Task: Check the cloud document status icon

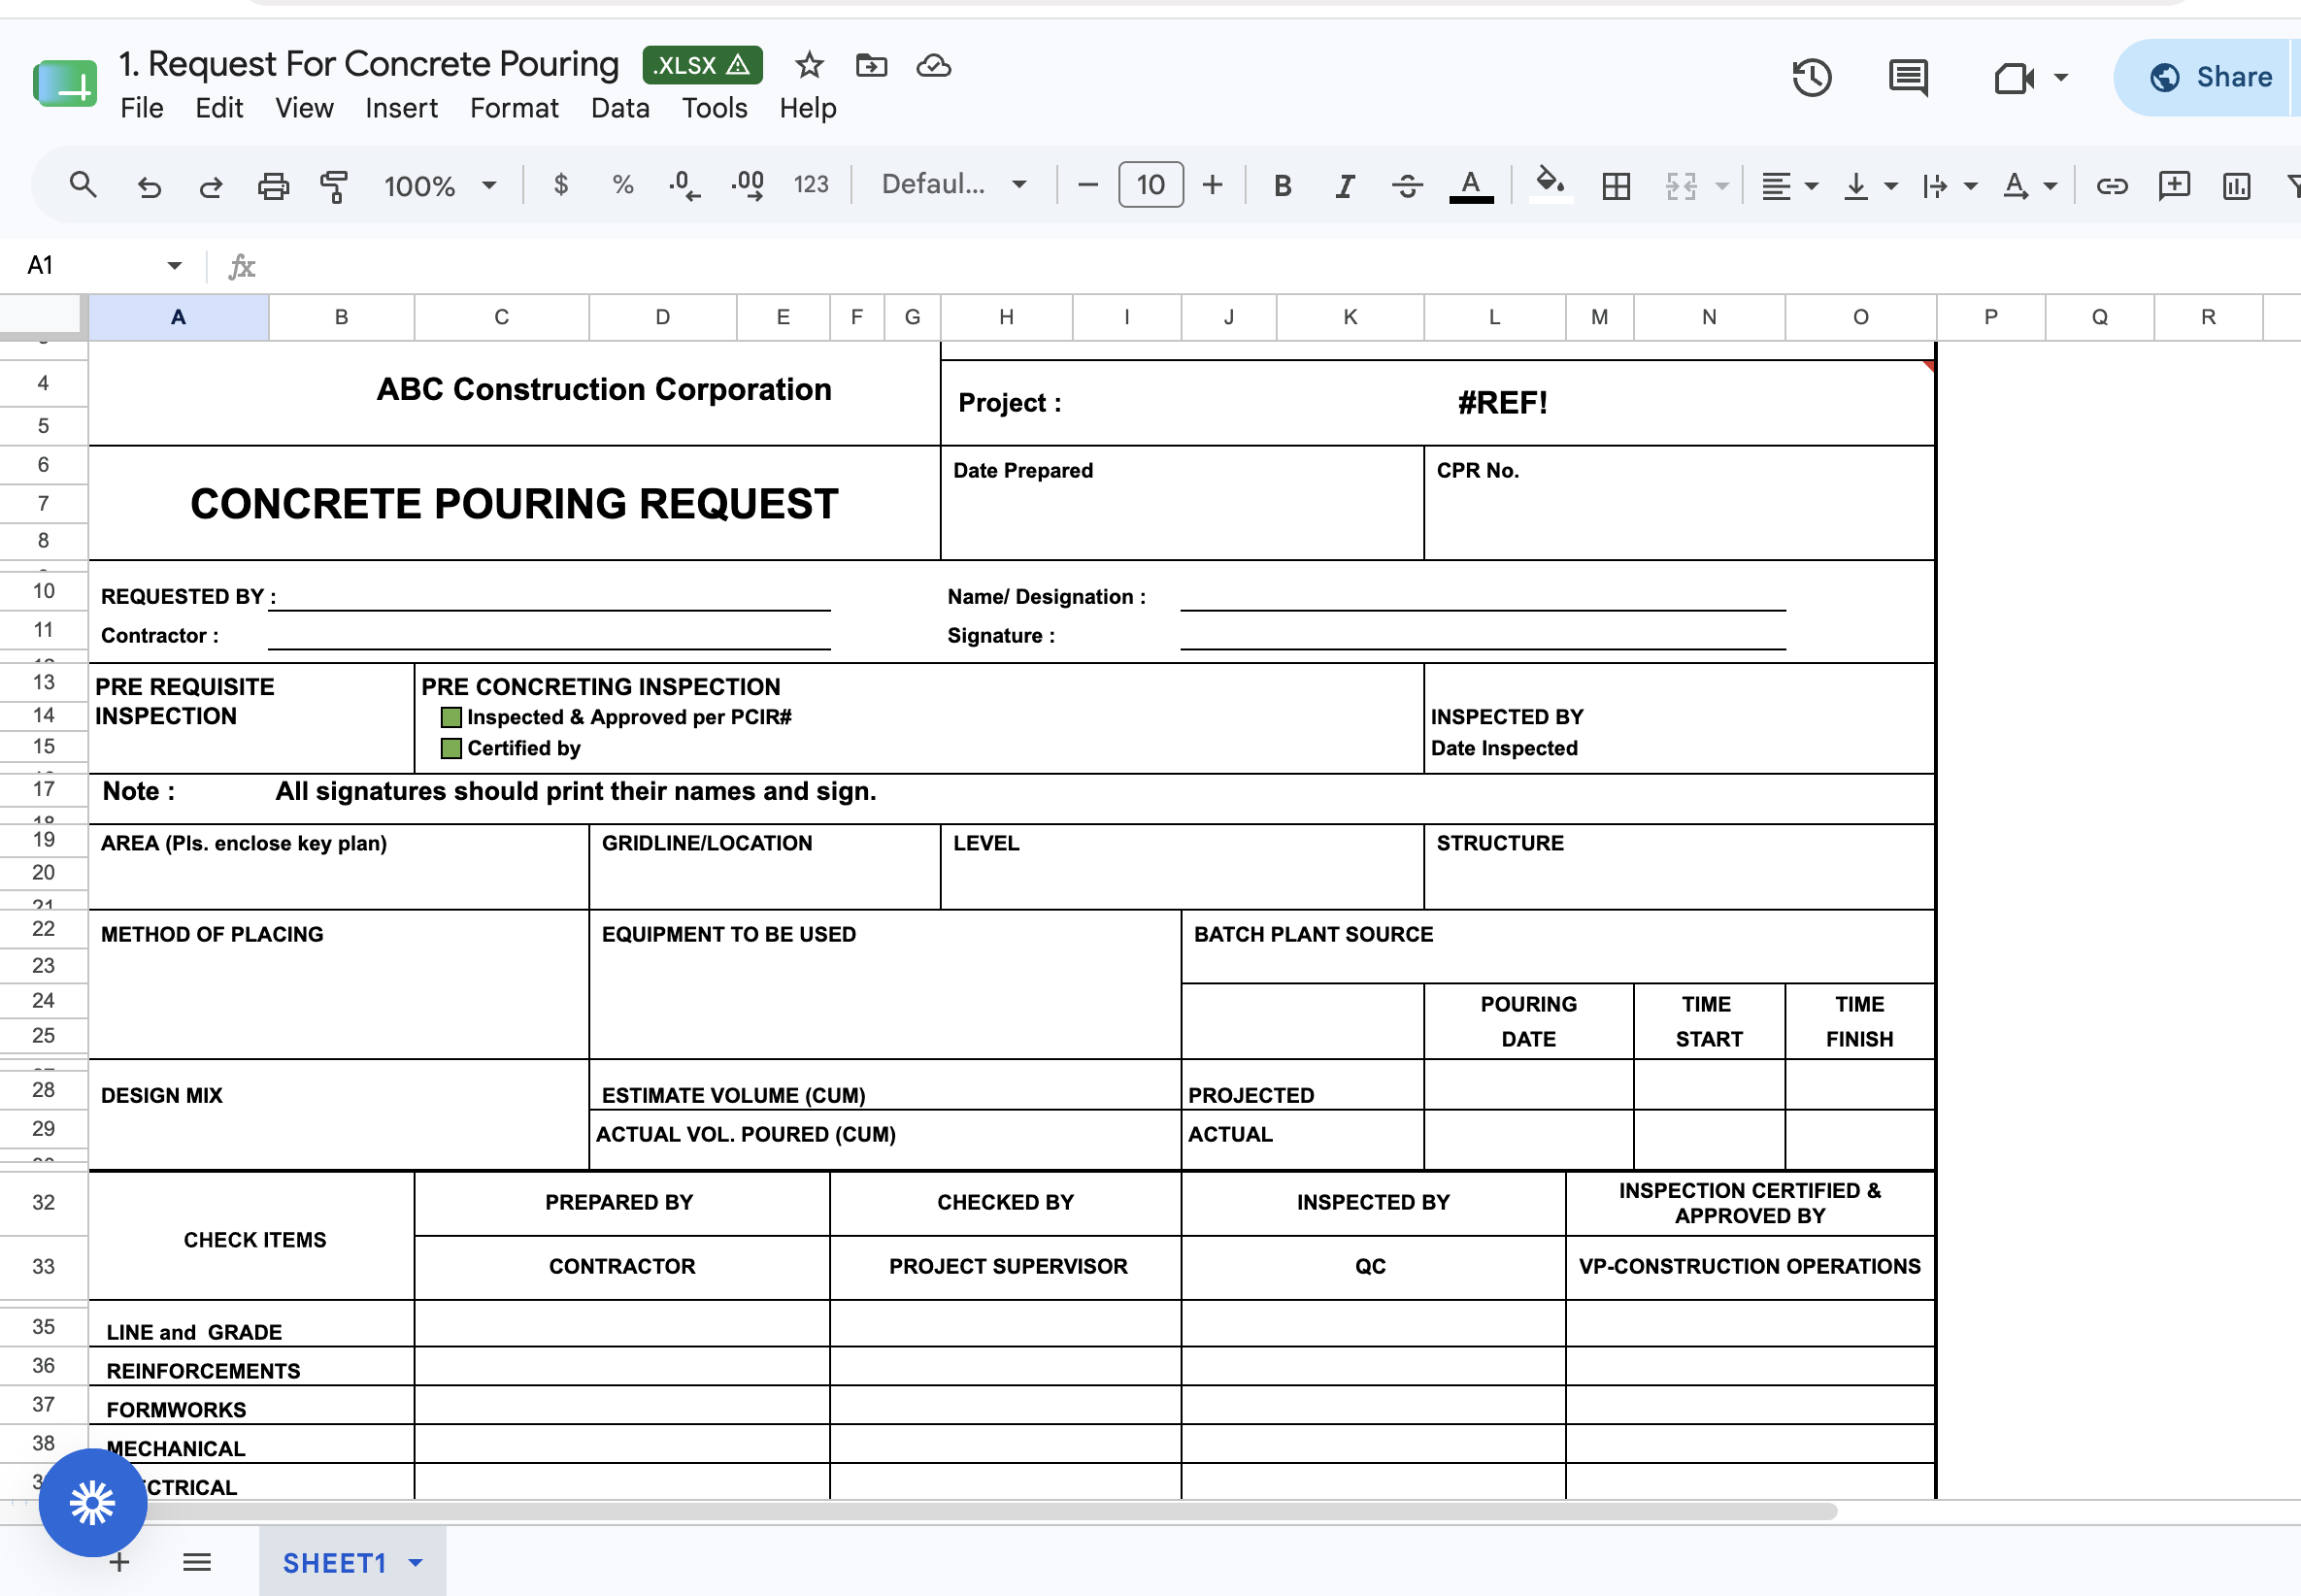Action: [933, 66]
